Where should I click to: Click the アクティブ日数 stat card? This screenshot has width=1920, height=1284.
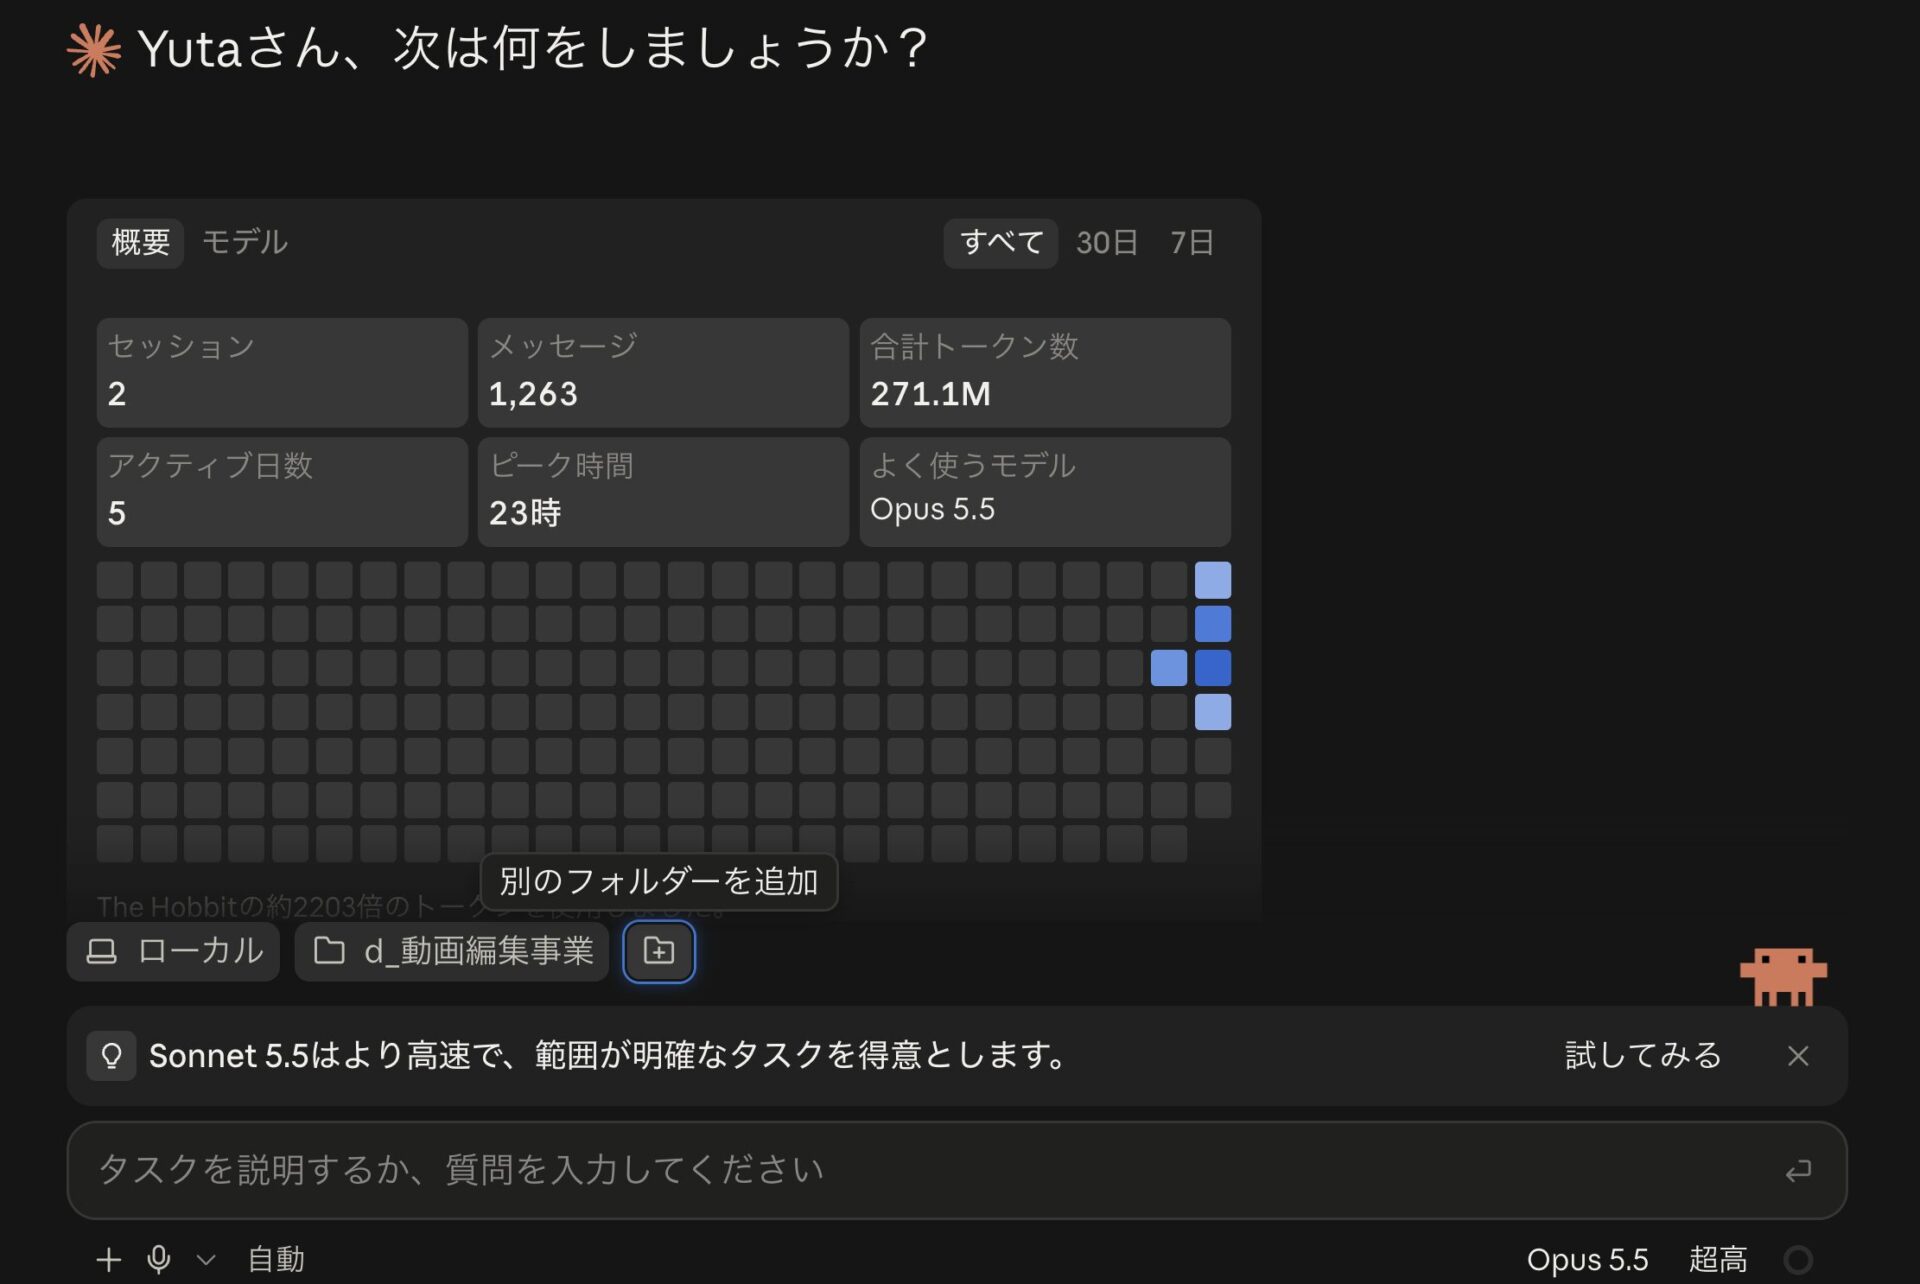282,492
